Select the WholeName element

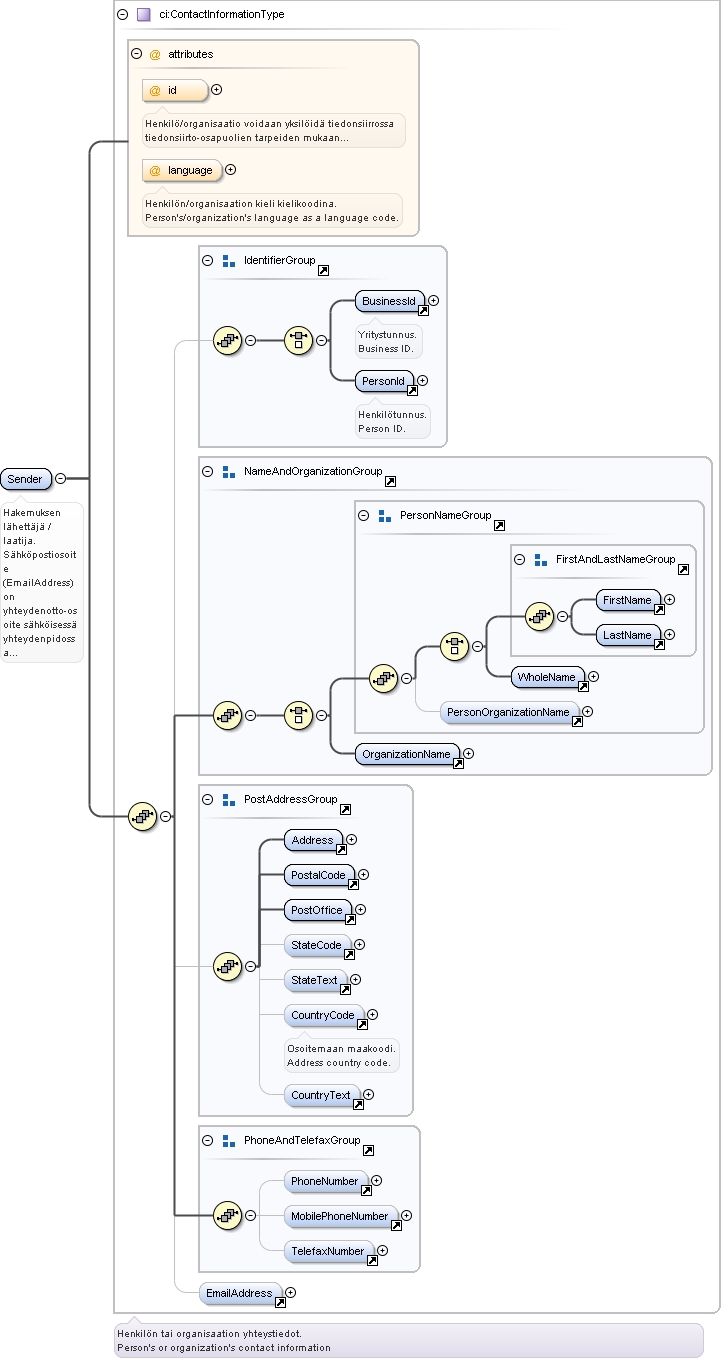coord(549,678)
